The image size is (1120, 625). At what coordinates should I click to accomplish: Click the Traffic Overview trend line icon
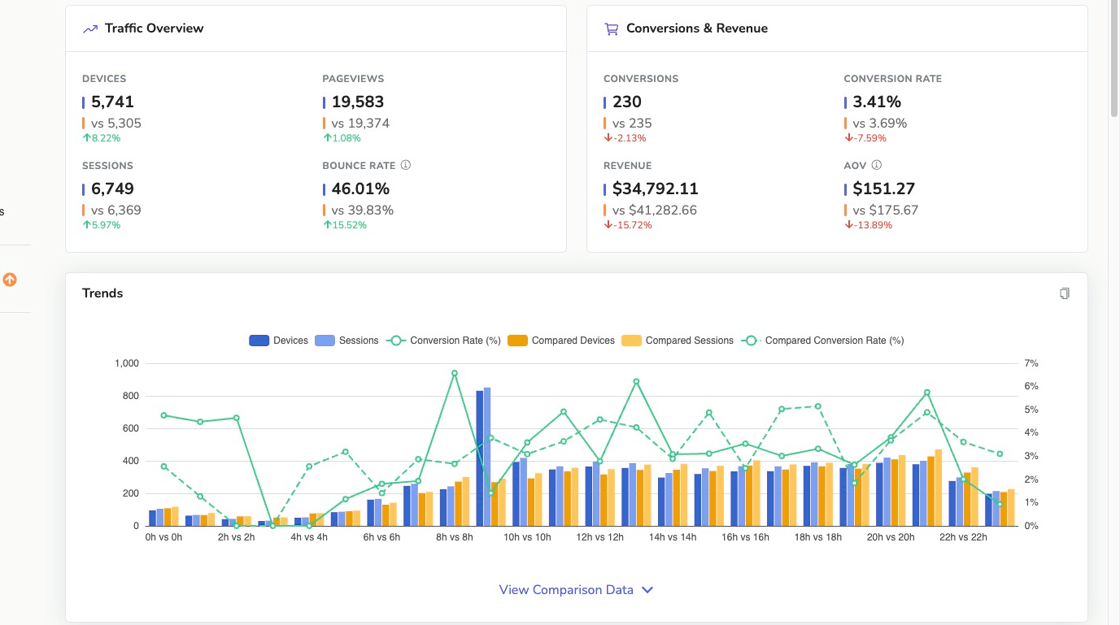[90, 29]
